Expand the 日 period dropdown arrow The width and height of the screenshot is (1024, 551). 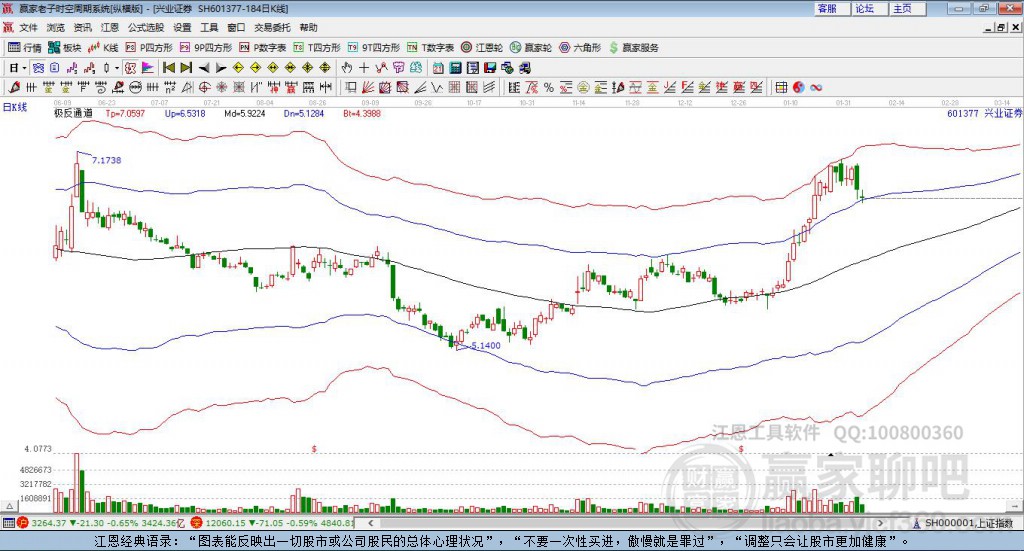25,68
